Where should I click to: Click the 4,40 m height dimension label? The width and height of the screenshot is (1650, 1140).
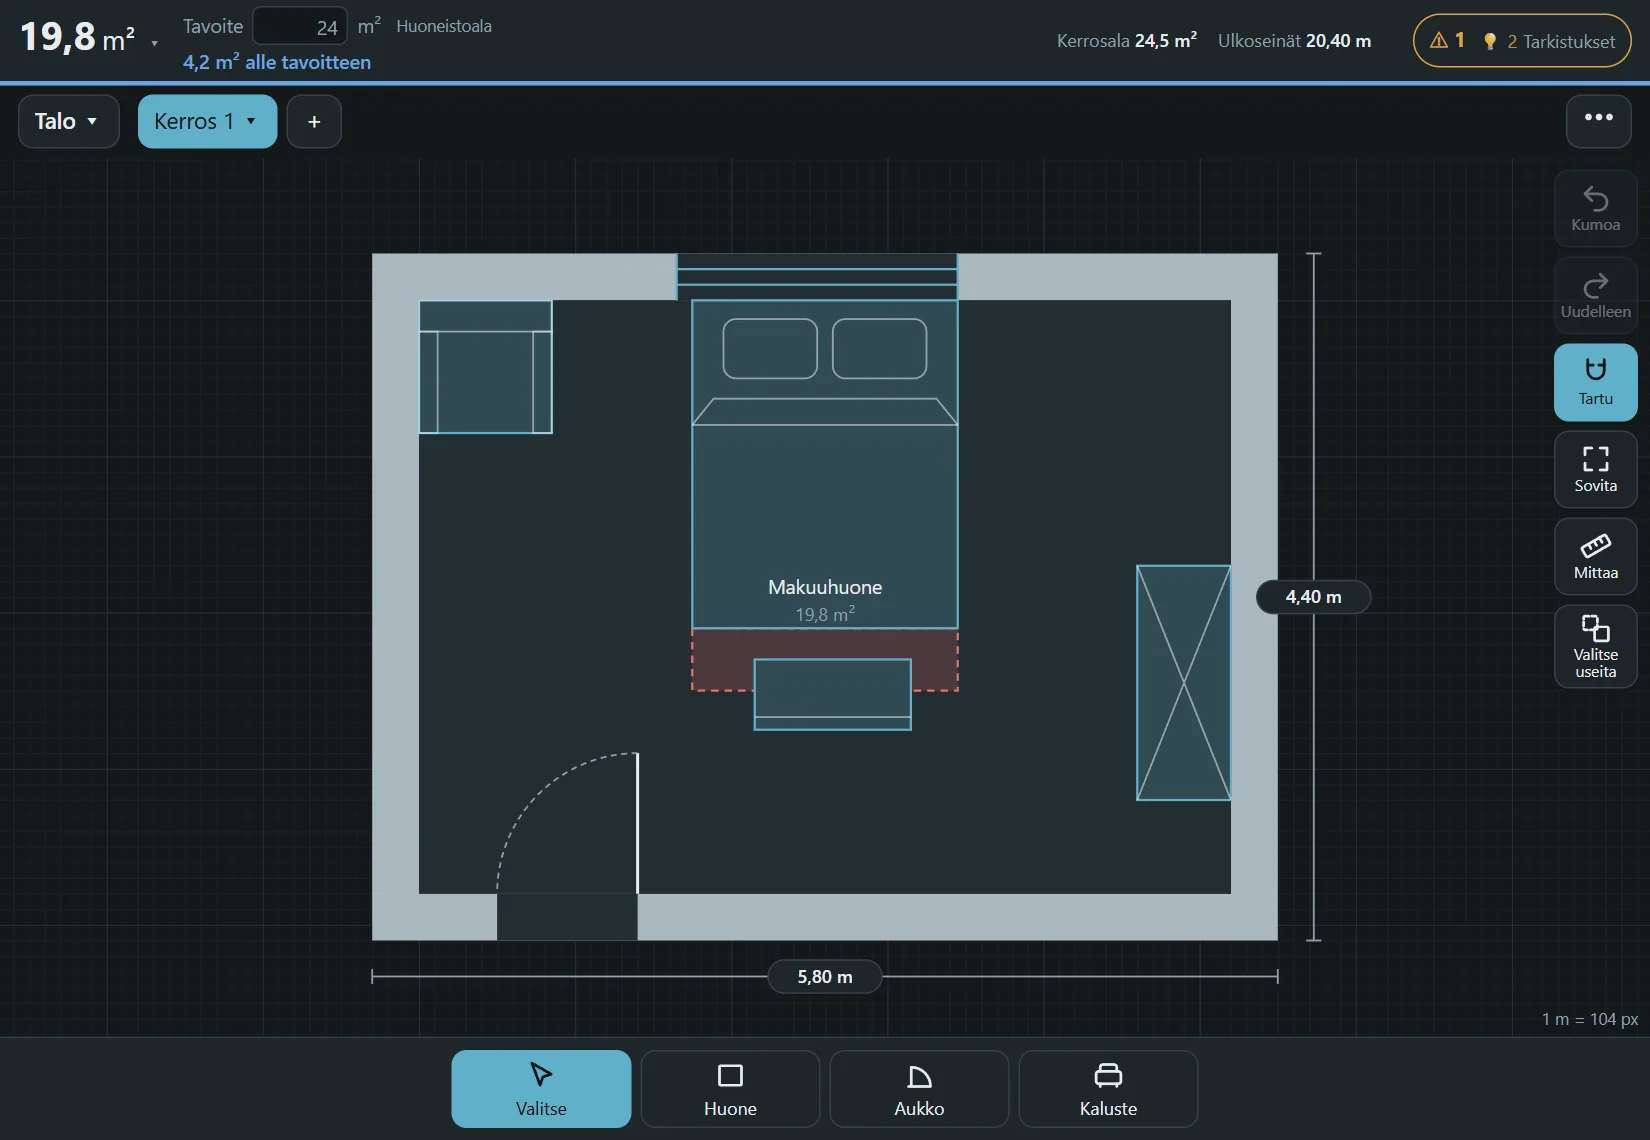coord(1313,597)
